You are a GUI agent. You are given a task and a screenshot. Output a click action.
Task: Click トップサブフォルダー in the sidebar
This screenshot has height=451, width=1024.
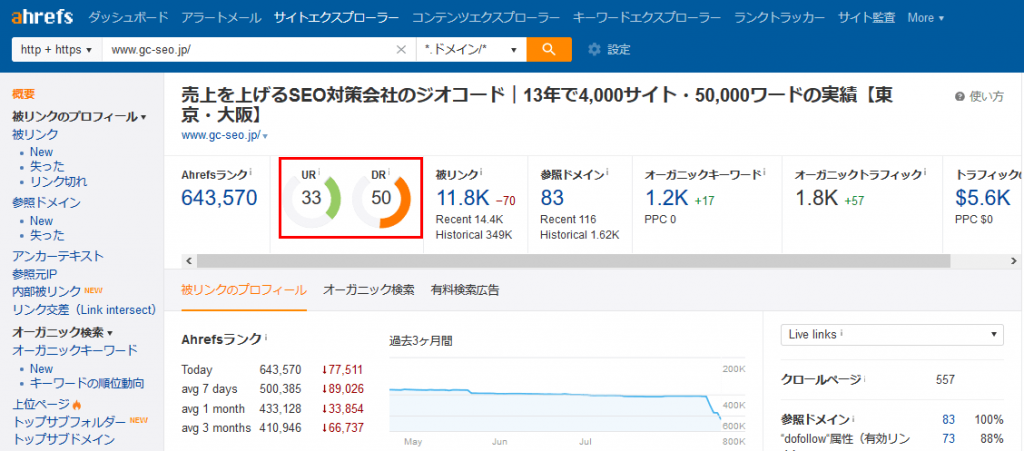pyautogui.click(x=69, y=422)
